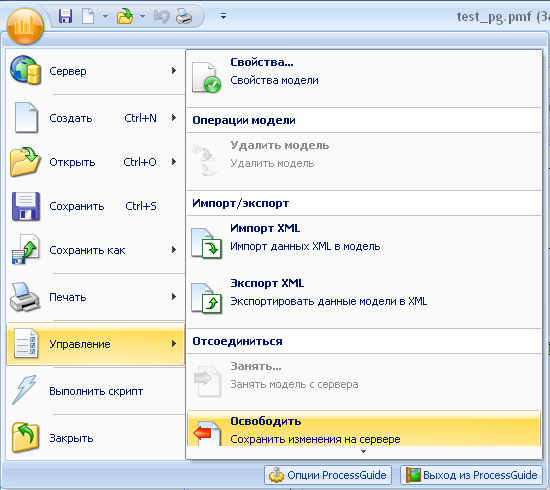Expand the Сохранить как submenu arrow
The image size is (550, 490).
(174, 250)
